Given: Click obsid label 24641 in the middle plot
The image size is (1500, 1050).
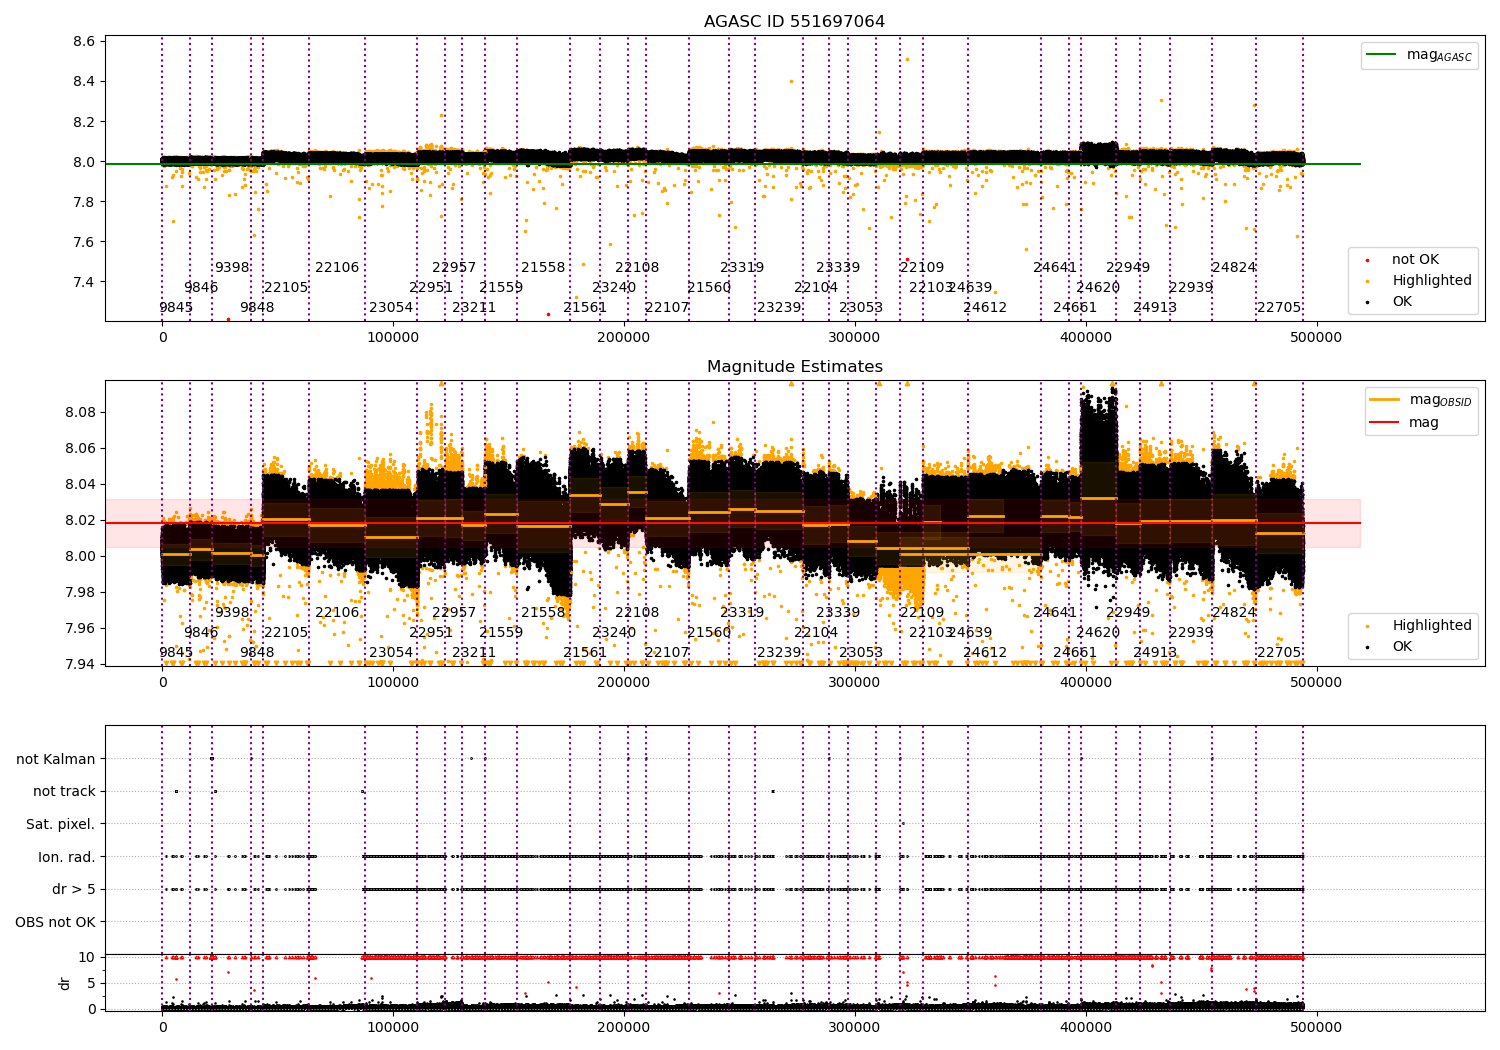Looking at the screenshot, I should 1055,613.
